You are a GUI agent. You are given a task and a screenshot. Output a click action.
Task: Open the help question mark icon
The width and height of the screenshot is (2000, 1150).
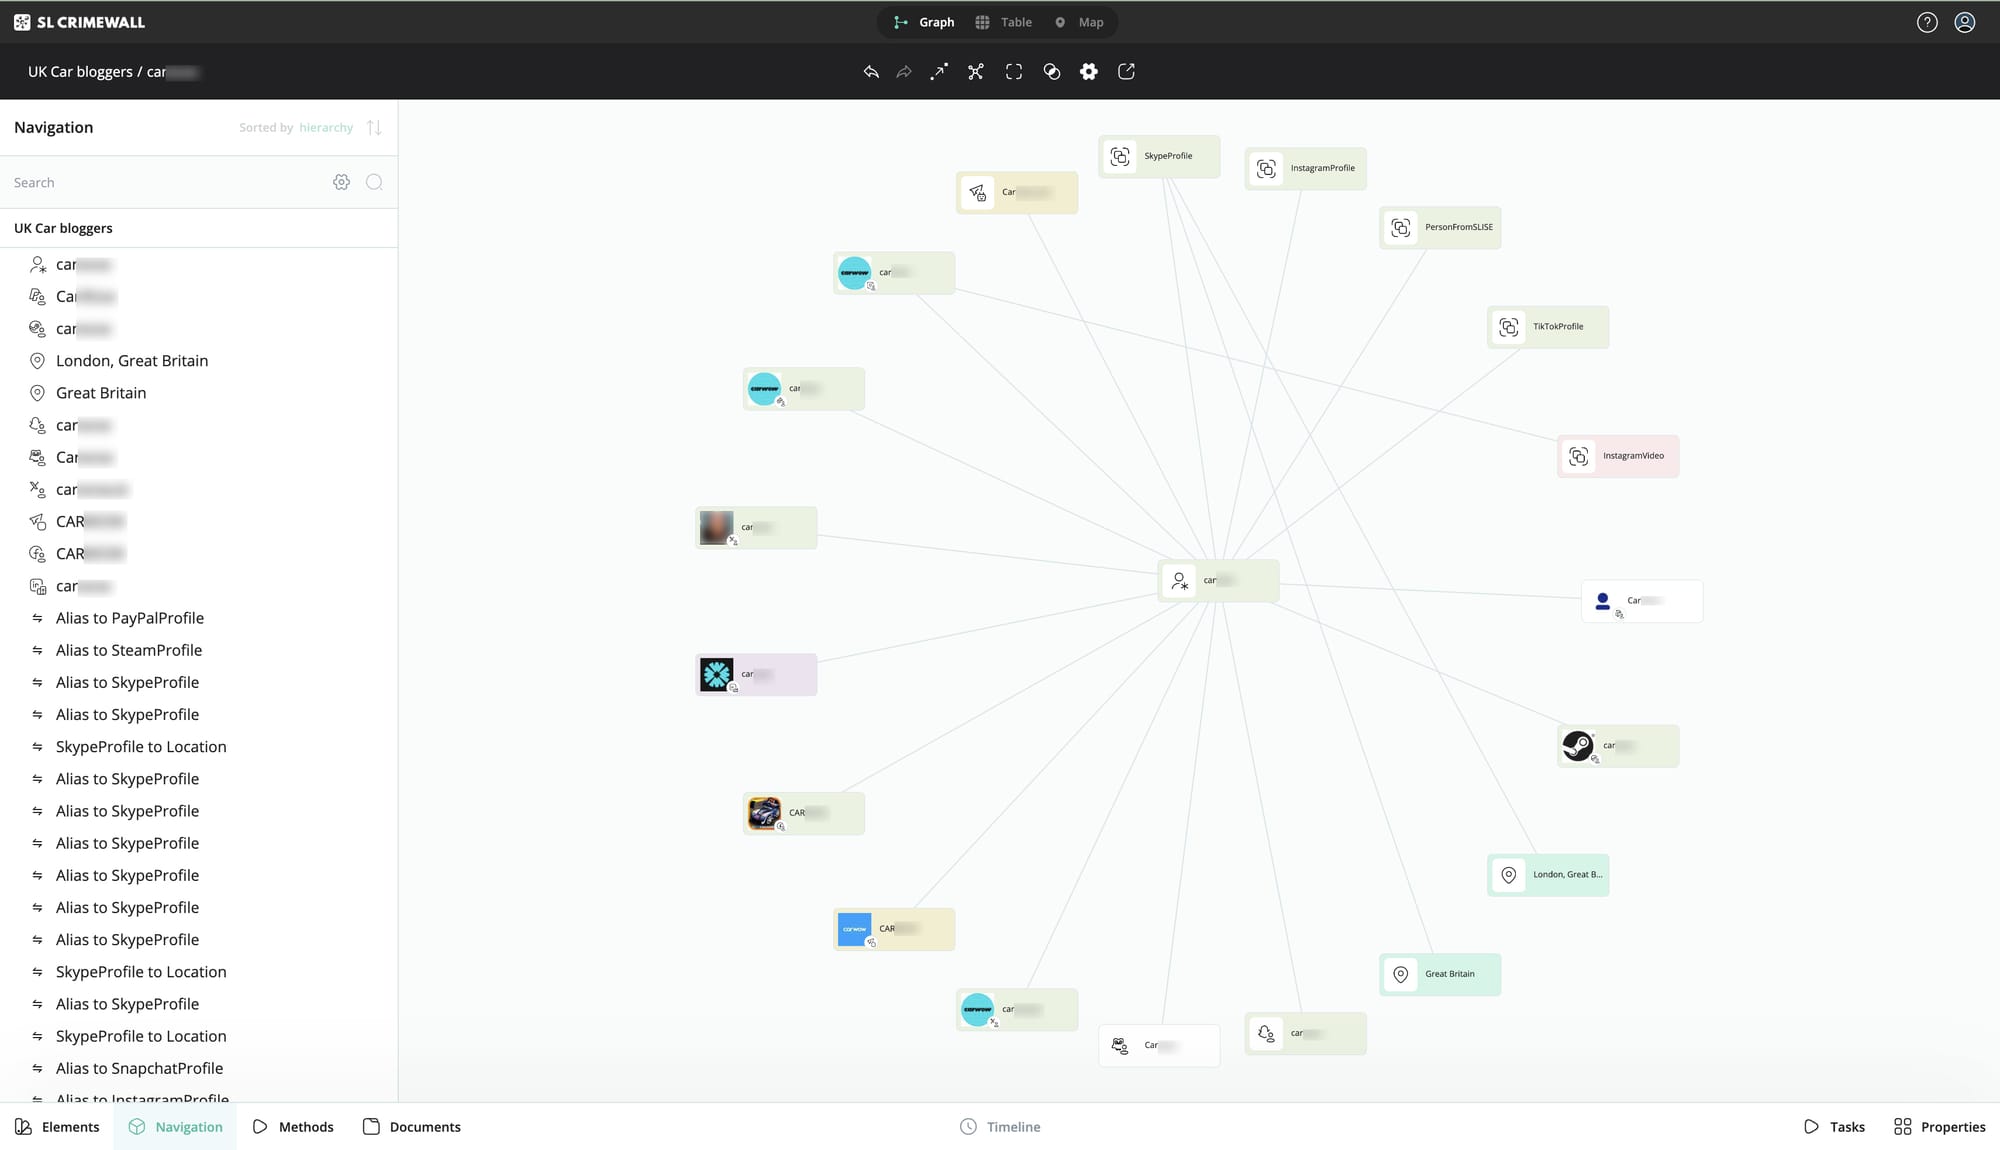click(1927, 22)
